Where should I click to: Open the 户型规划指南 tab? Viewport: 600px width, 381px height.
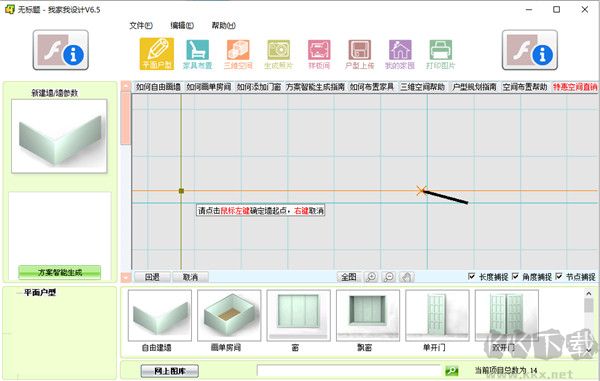474,87
